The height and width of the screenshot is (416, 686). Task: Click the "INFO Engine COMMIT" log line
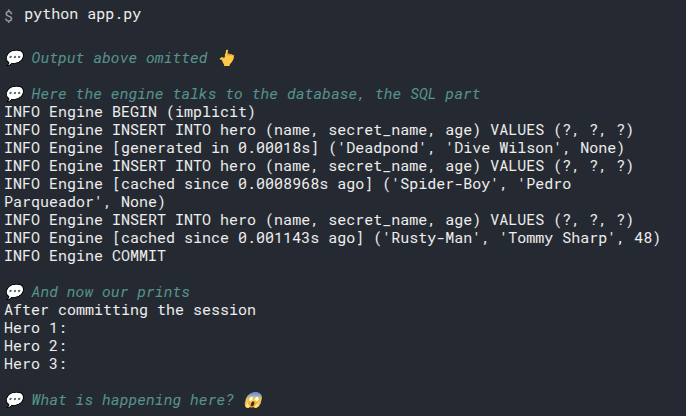pyautogui.click(x=85, y=256)
